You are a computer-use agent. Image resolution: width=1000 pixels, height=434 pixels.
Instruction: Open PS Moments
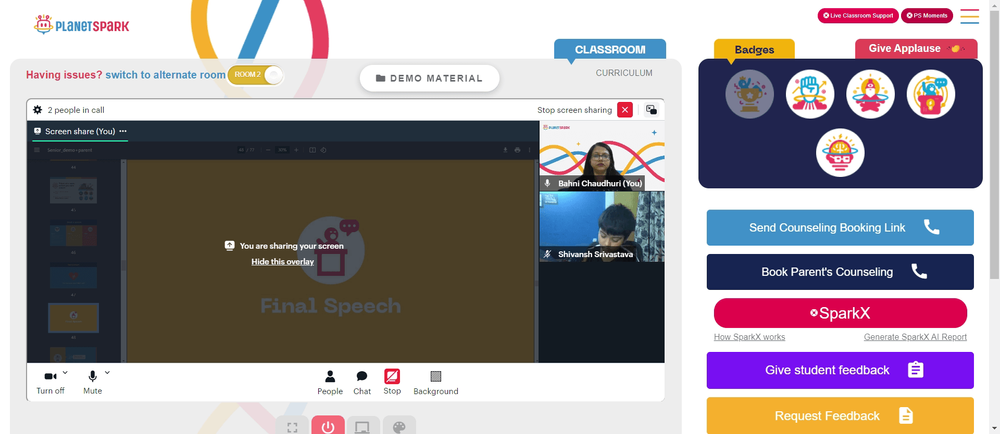coord(927,15)
